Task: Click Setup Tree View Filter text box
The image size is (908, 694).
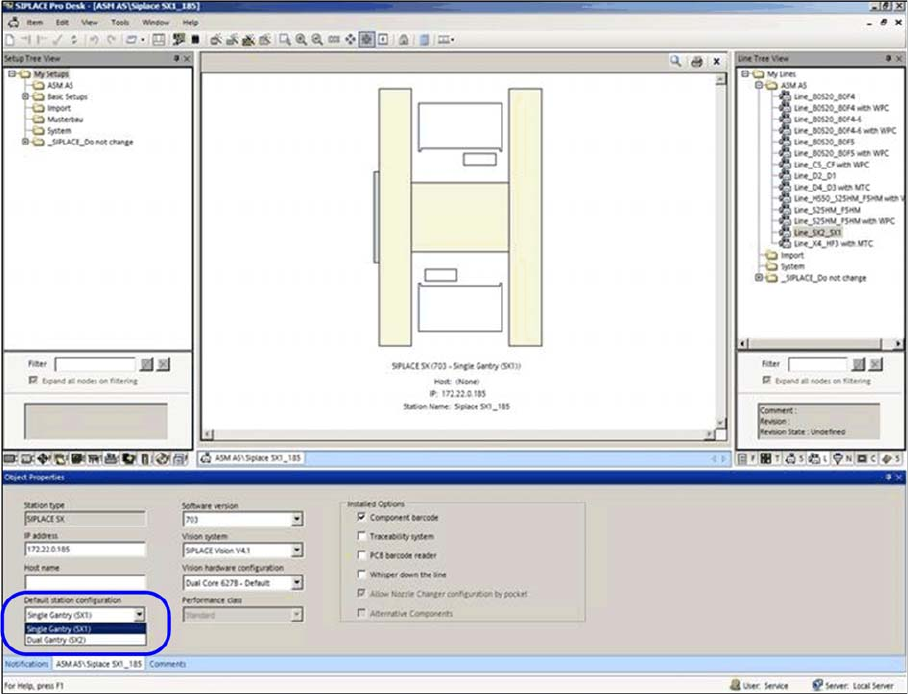Action: pyautogui.click(x=96, y=364)
